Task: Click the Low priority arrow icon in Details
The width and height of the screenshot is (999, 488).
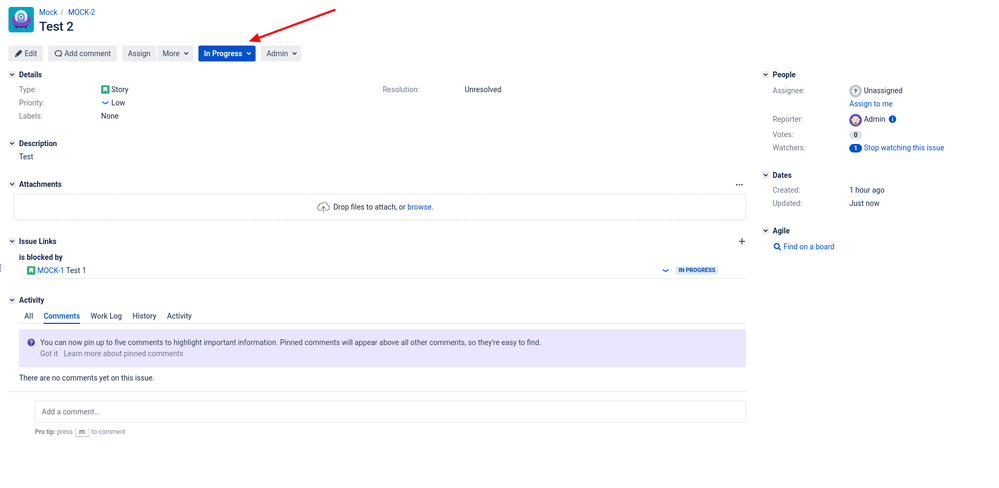Action: (x=105, y=103)
